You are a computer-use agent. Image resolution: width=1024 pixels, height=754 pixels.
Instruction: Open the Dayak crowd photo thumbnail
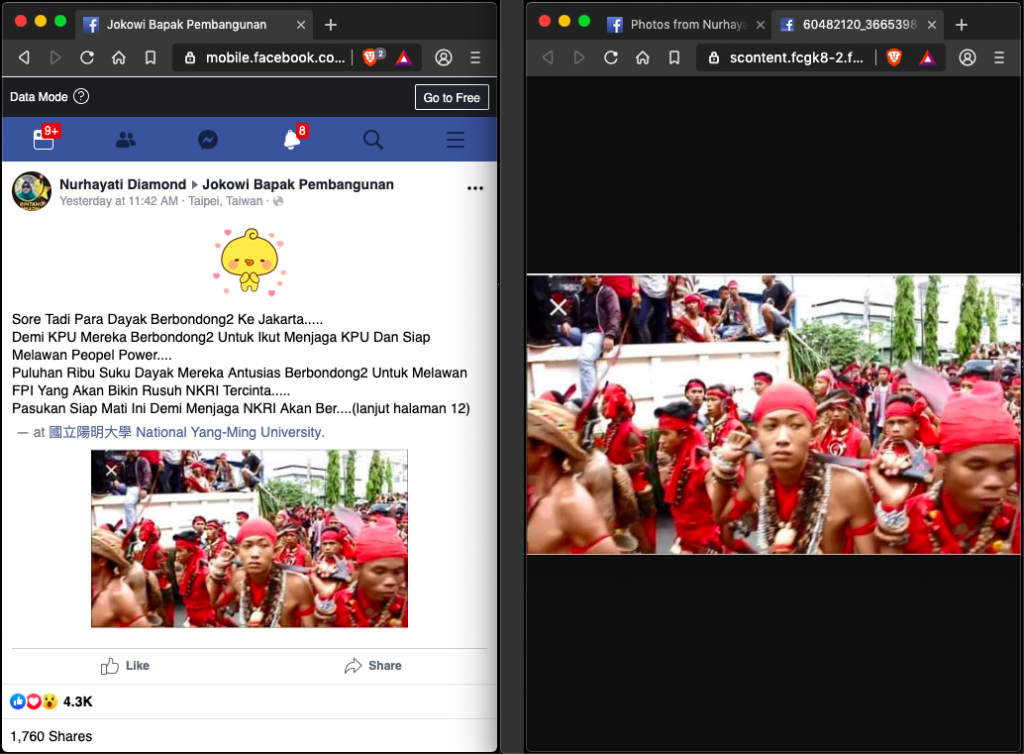(249, 538)
